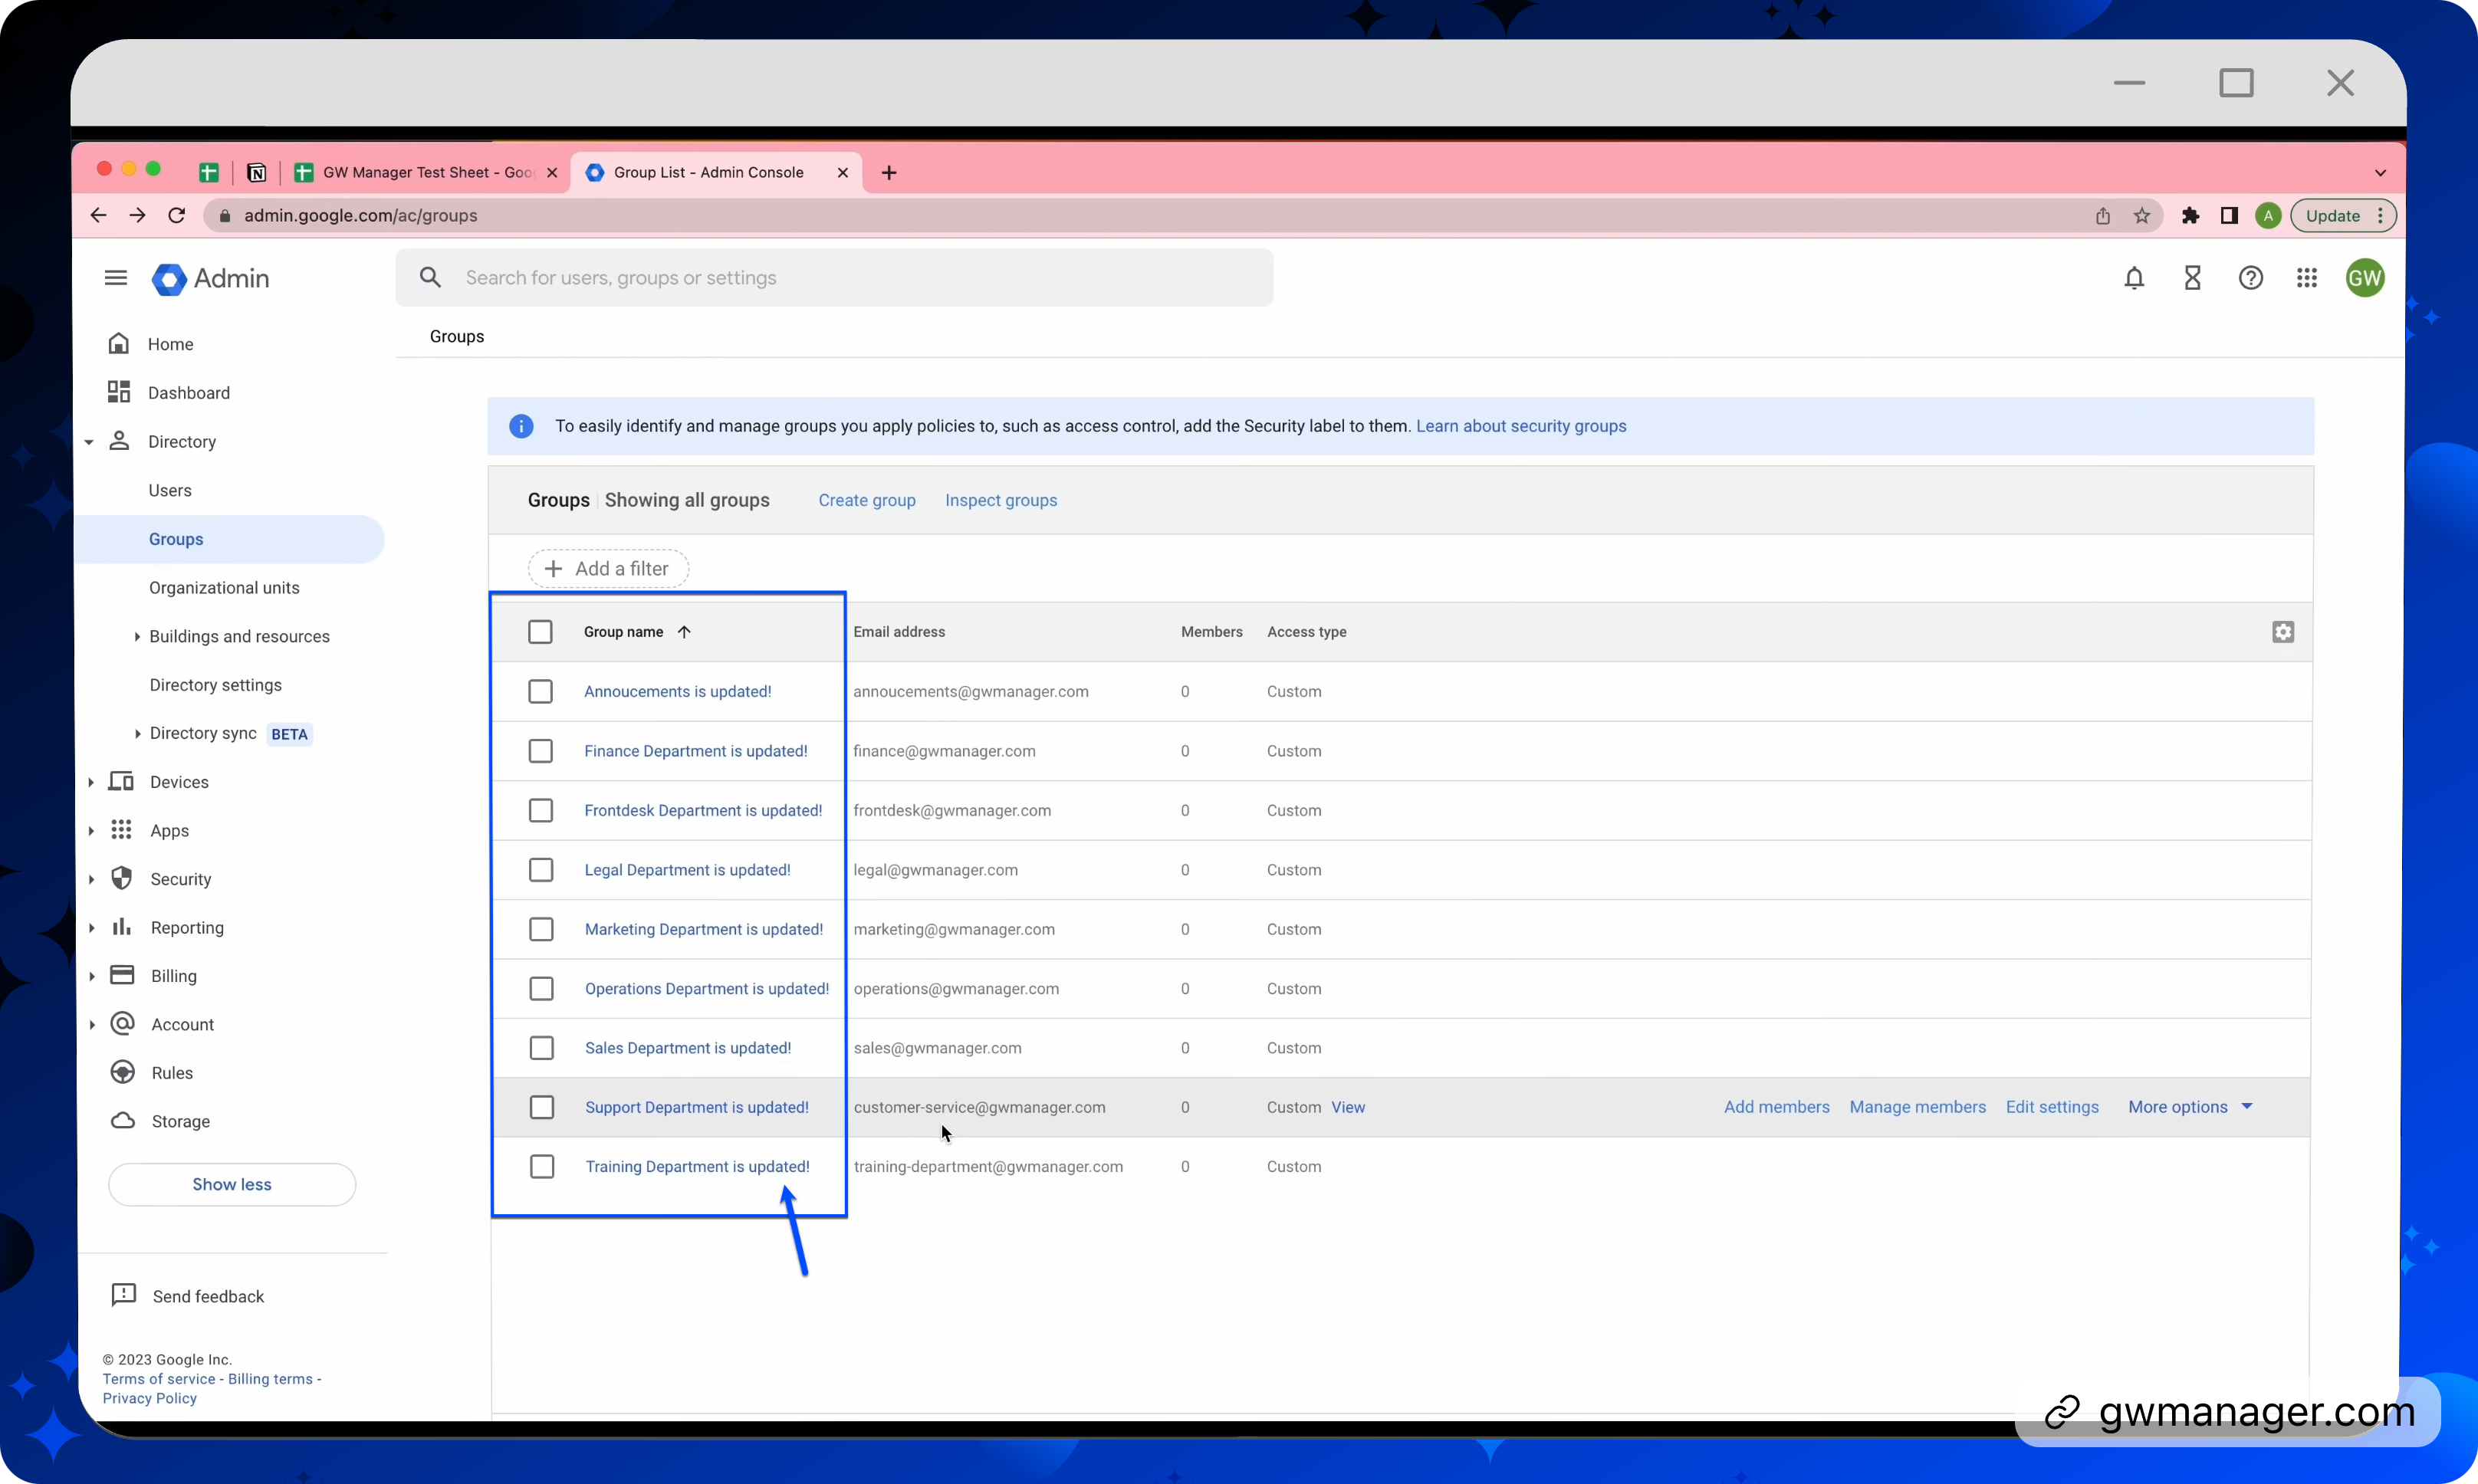The height and width of the screenshot is (1484, 2478).
Task: Click Create group link
Action: tap(867, 500)
